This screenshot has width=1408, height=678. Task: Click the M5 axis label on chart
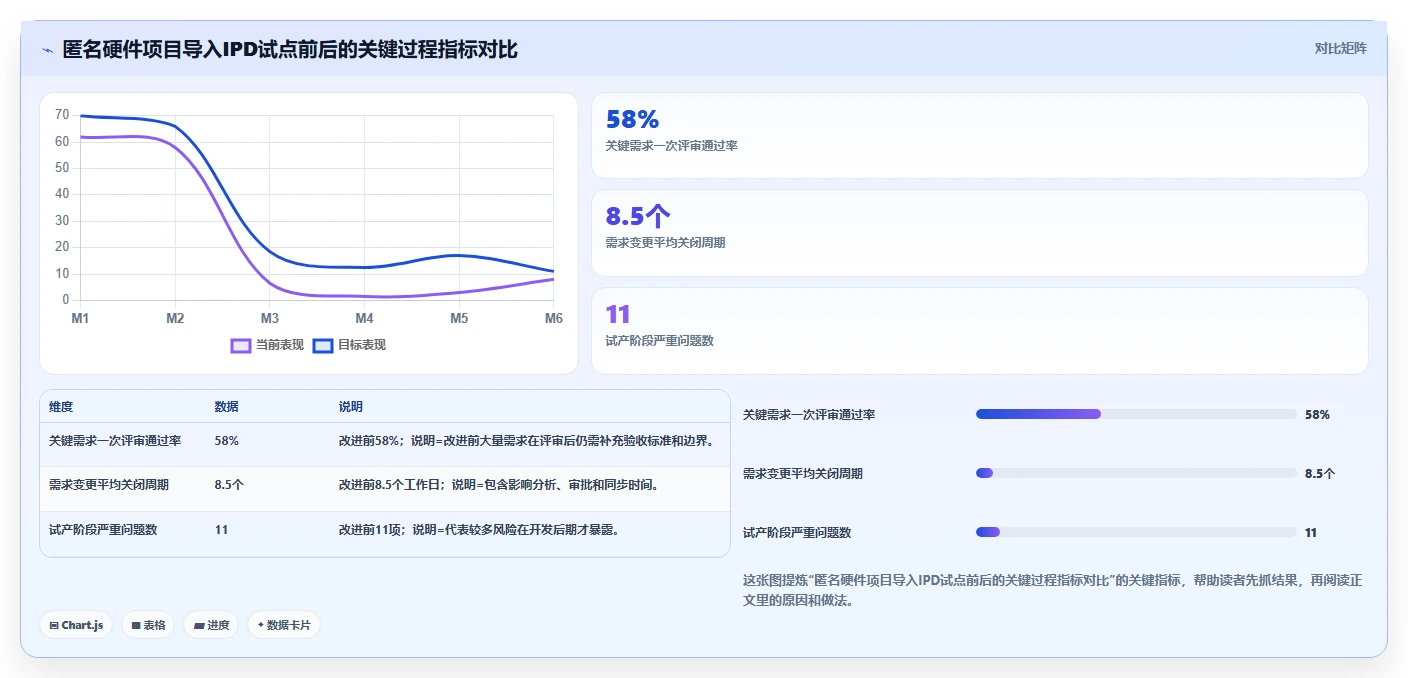(459, 318)
